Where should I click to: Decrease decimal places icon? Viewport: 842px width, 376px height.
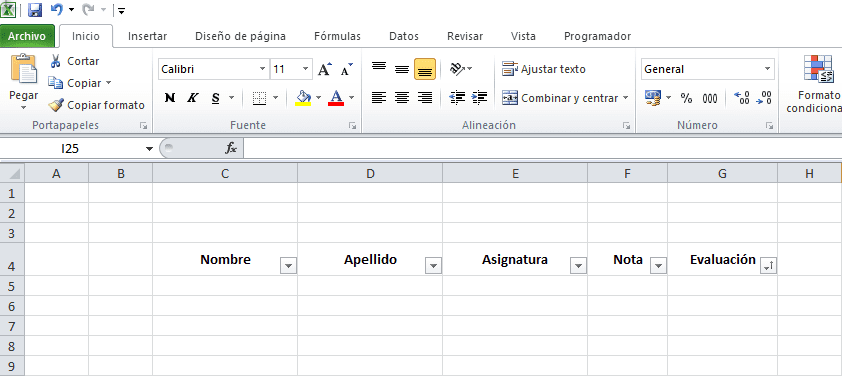point(764,98)
